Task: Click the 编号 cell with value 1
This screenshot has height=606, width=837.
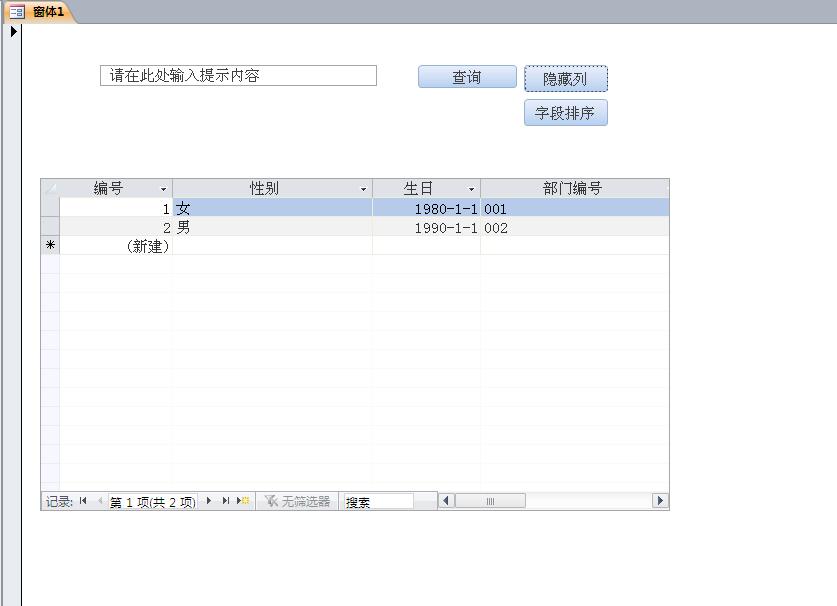Action: [x=115, y=208]
